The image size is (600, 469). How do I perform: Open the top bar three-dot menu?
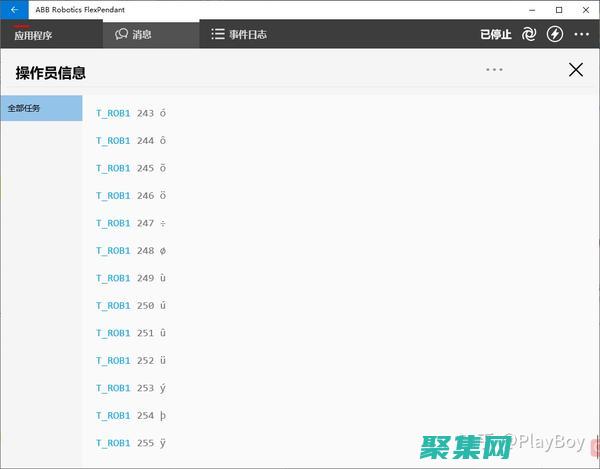point(582,34)
